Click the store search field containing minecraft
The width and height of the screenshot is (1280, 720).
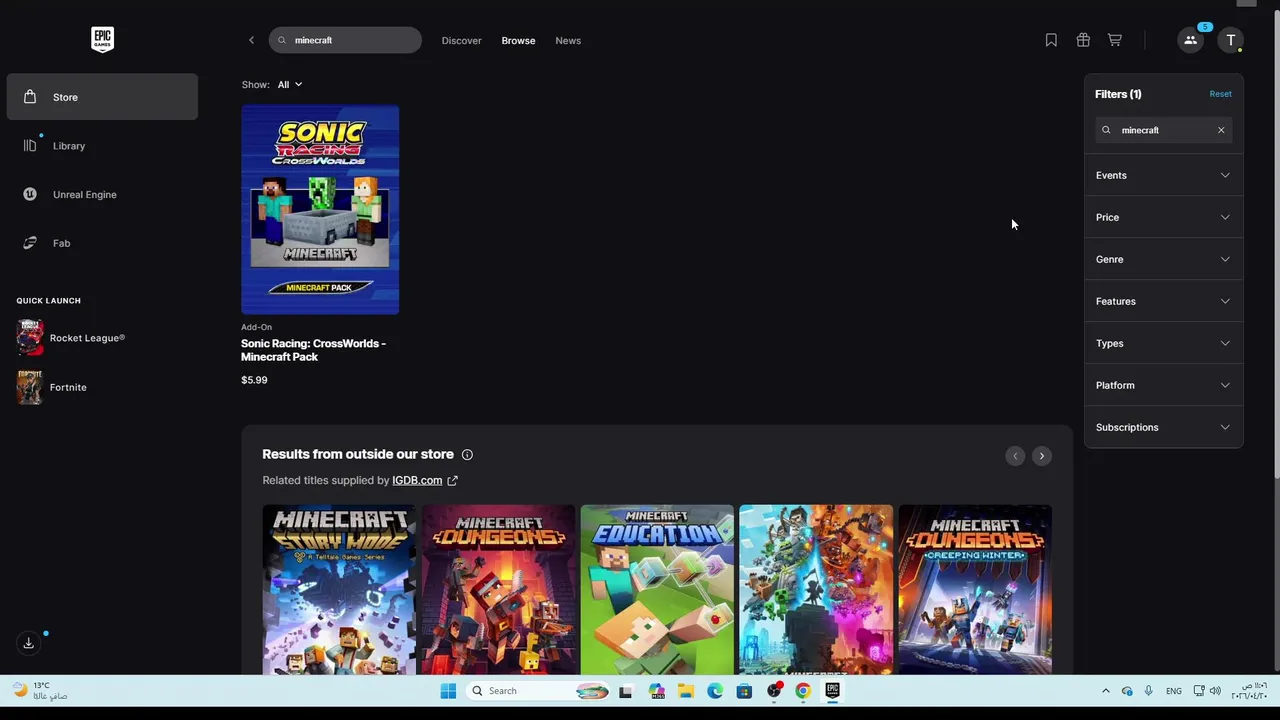[345, 40]
